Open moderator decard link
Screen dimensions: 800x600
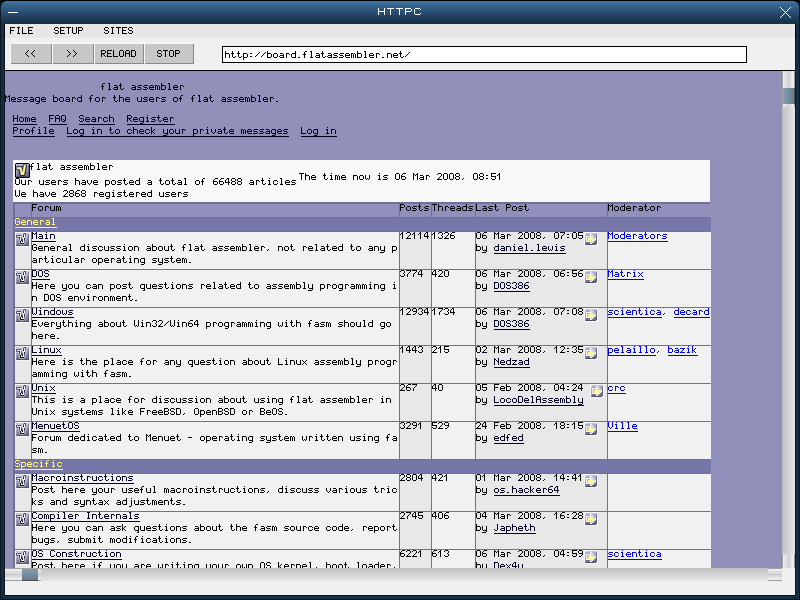tap(692, 312)
